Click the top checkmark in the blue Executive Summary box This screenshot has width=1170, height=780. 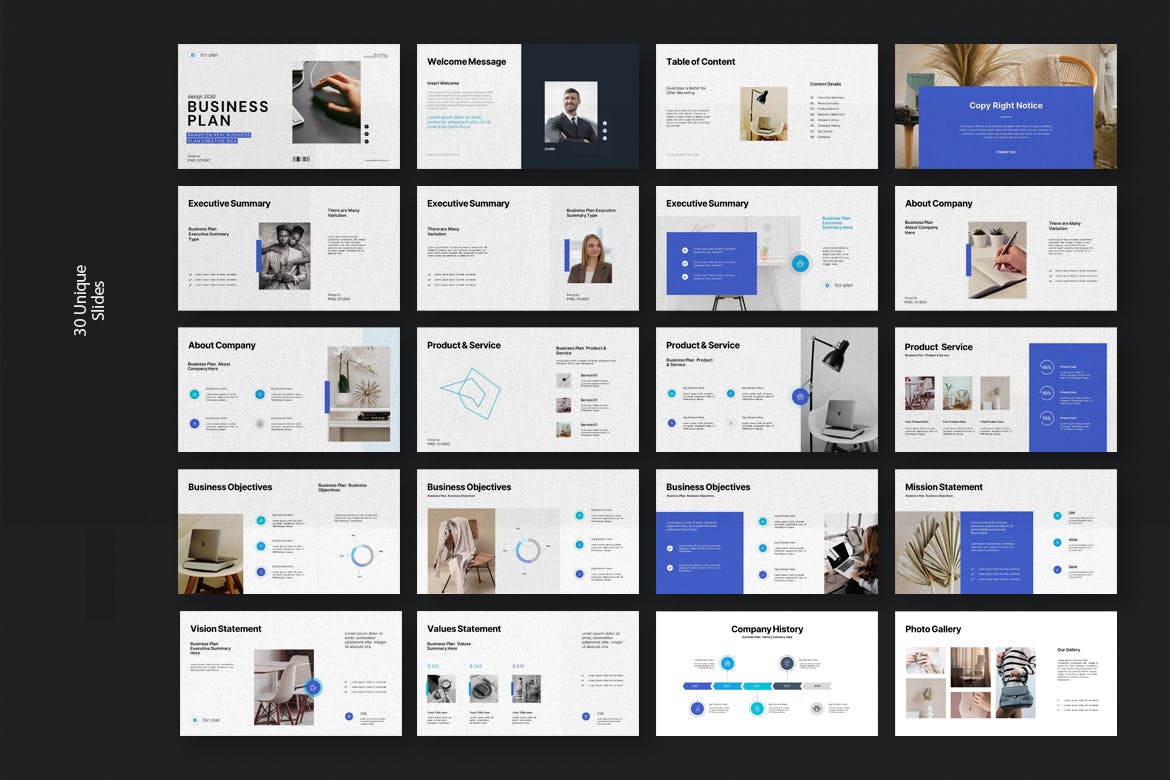685,249
